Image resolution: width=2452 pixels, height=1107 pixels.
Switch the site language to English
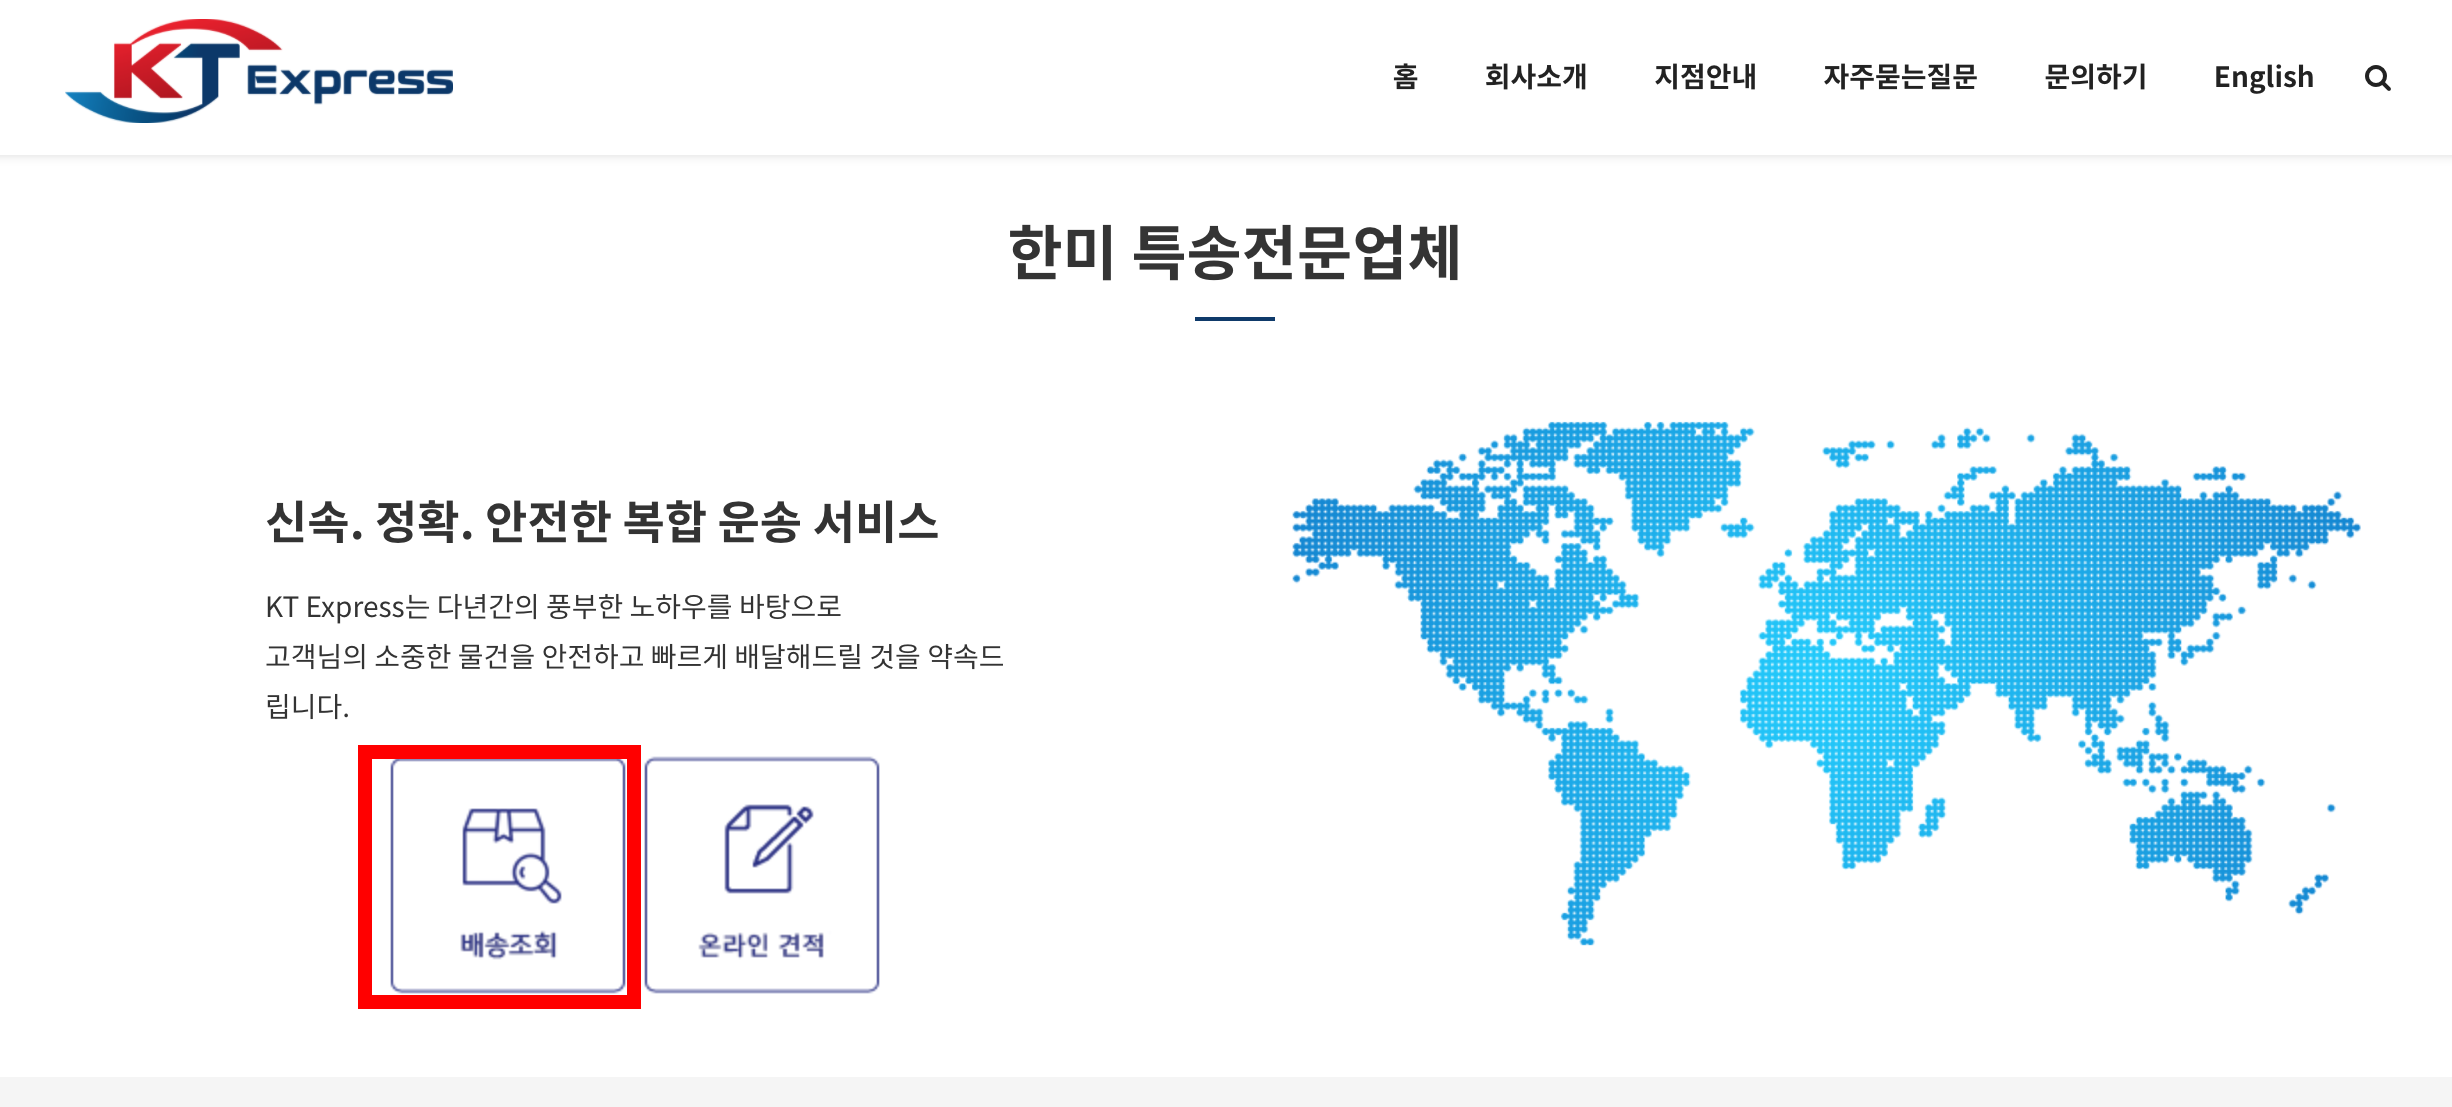(2263, 77)
